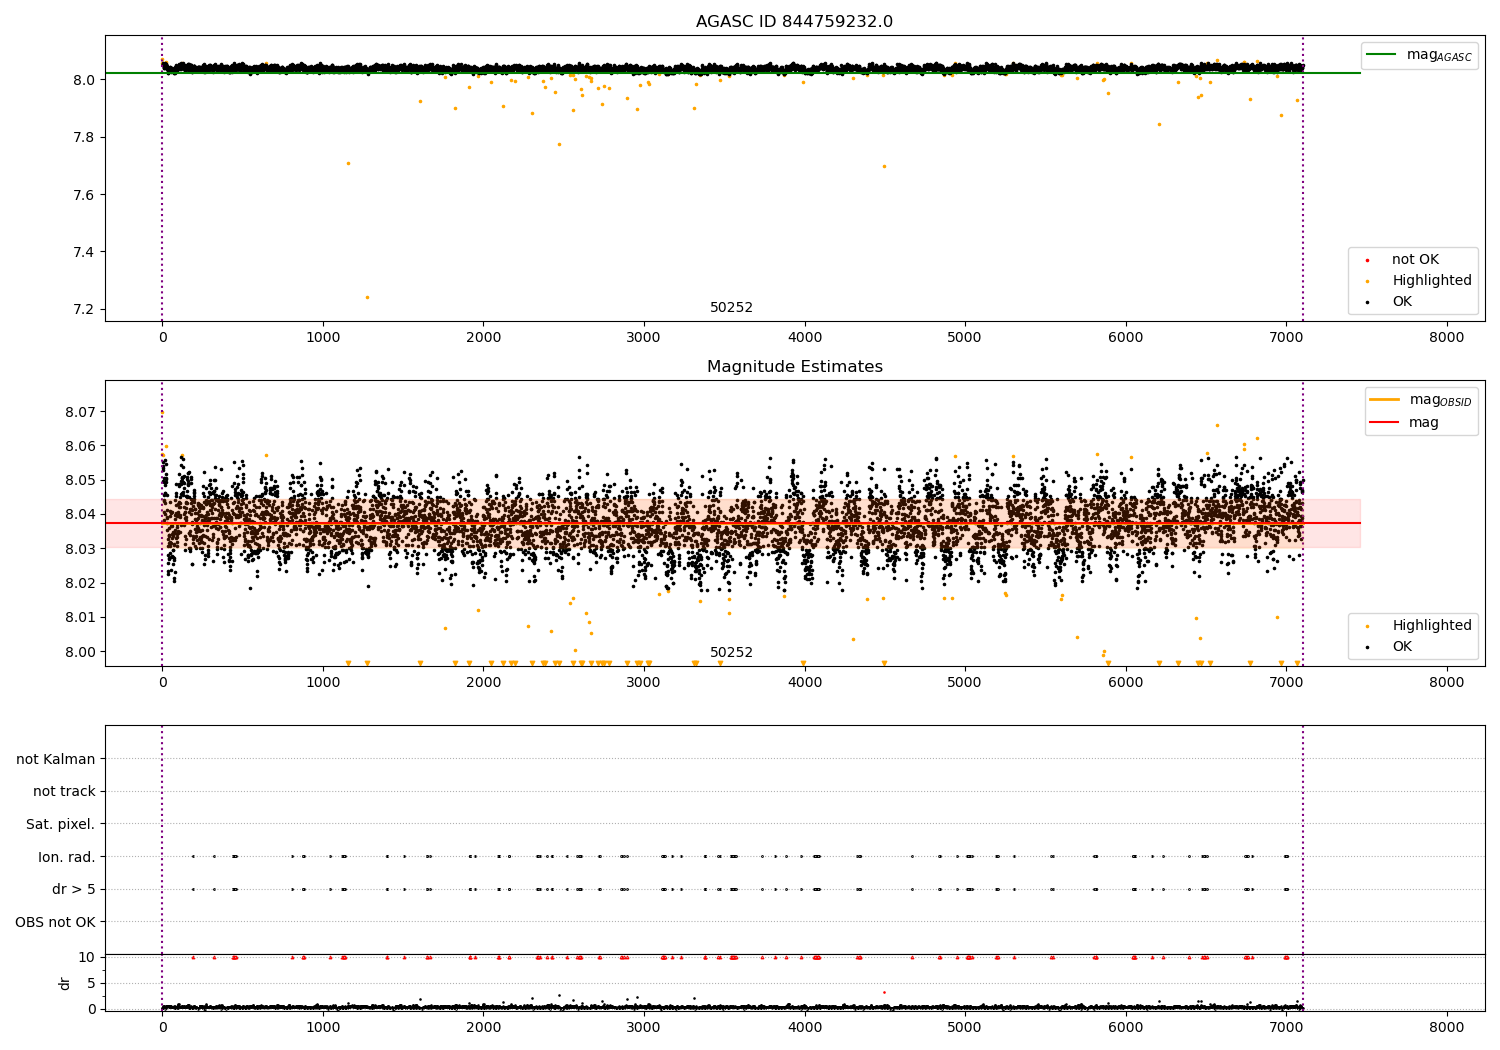1500x1050 pixels.
Task: Click the 'Magnitude Estimates' panel title
Action: click(794, 367)
